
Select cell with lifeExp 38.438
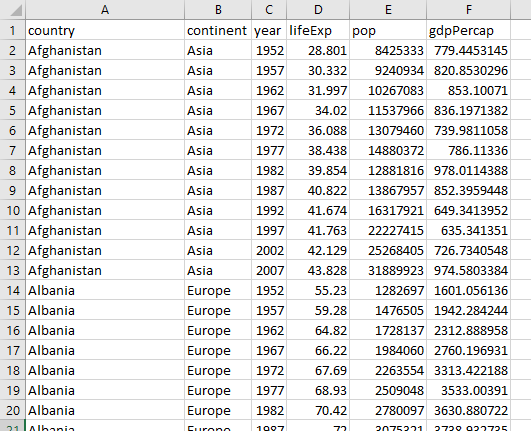318,150
